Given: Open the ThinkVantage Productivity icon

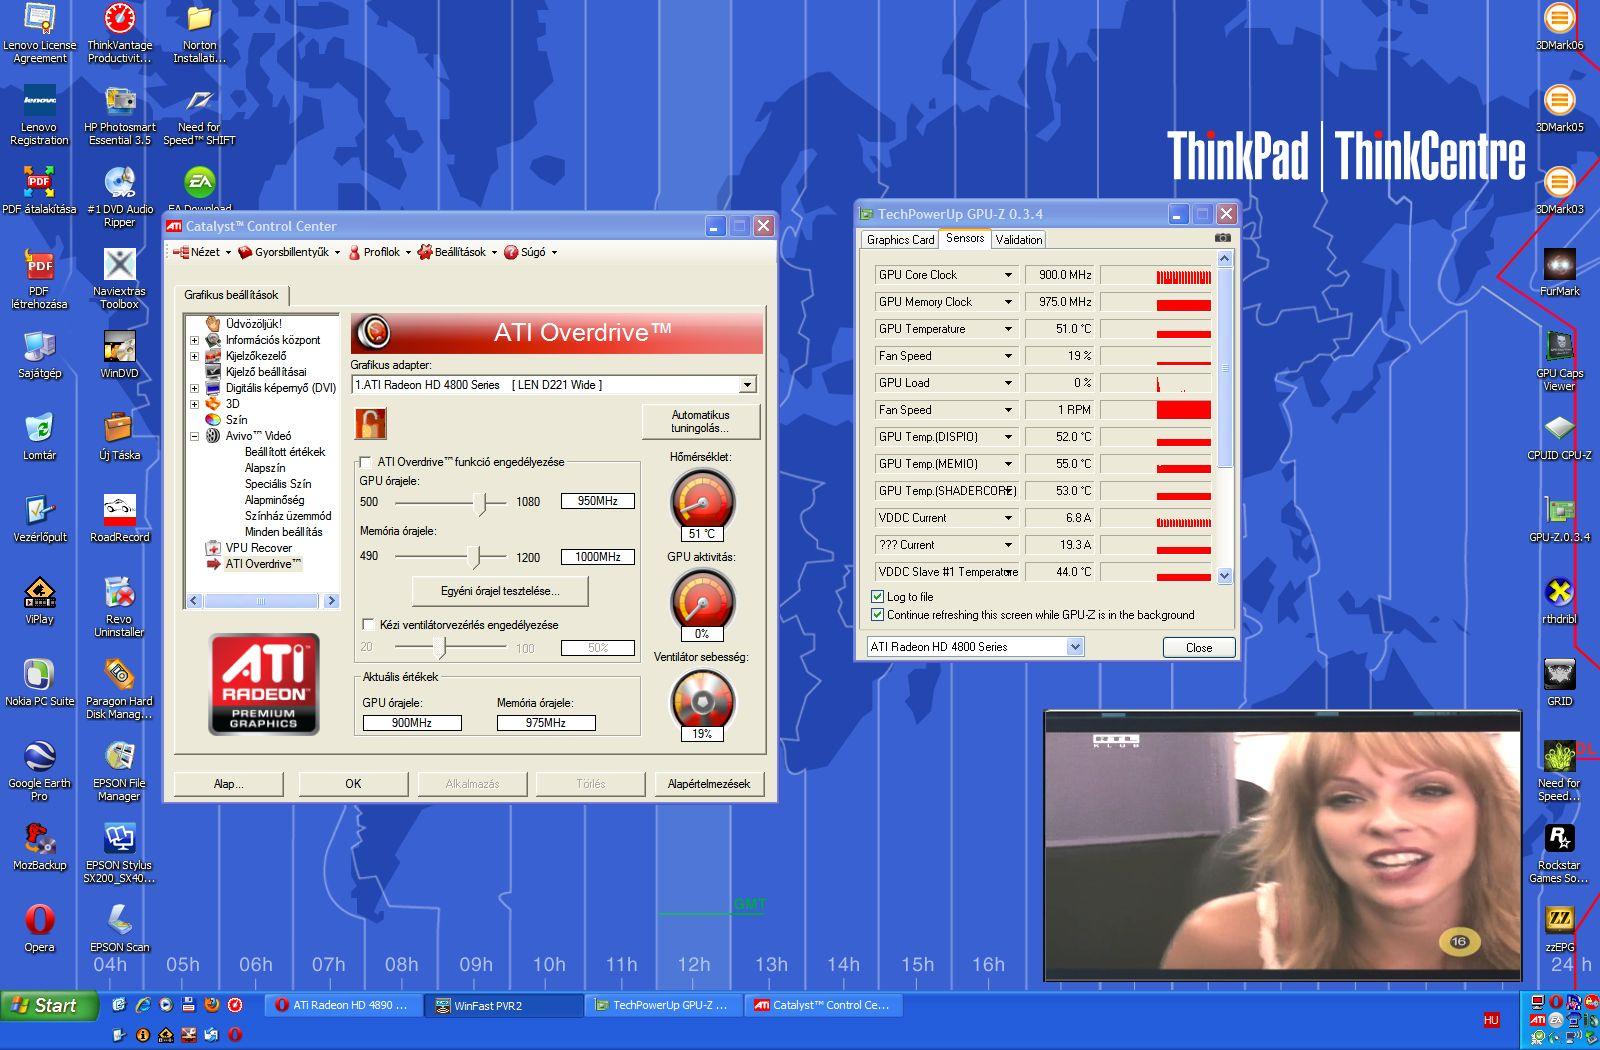Looking at the screenshot, I should [120, 33].
